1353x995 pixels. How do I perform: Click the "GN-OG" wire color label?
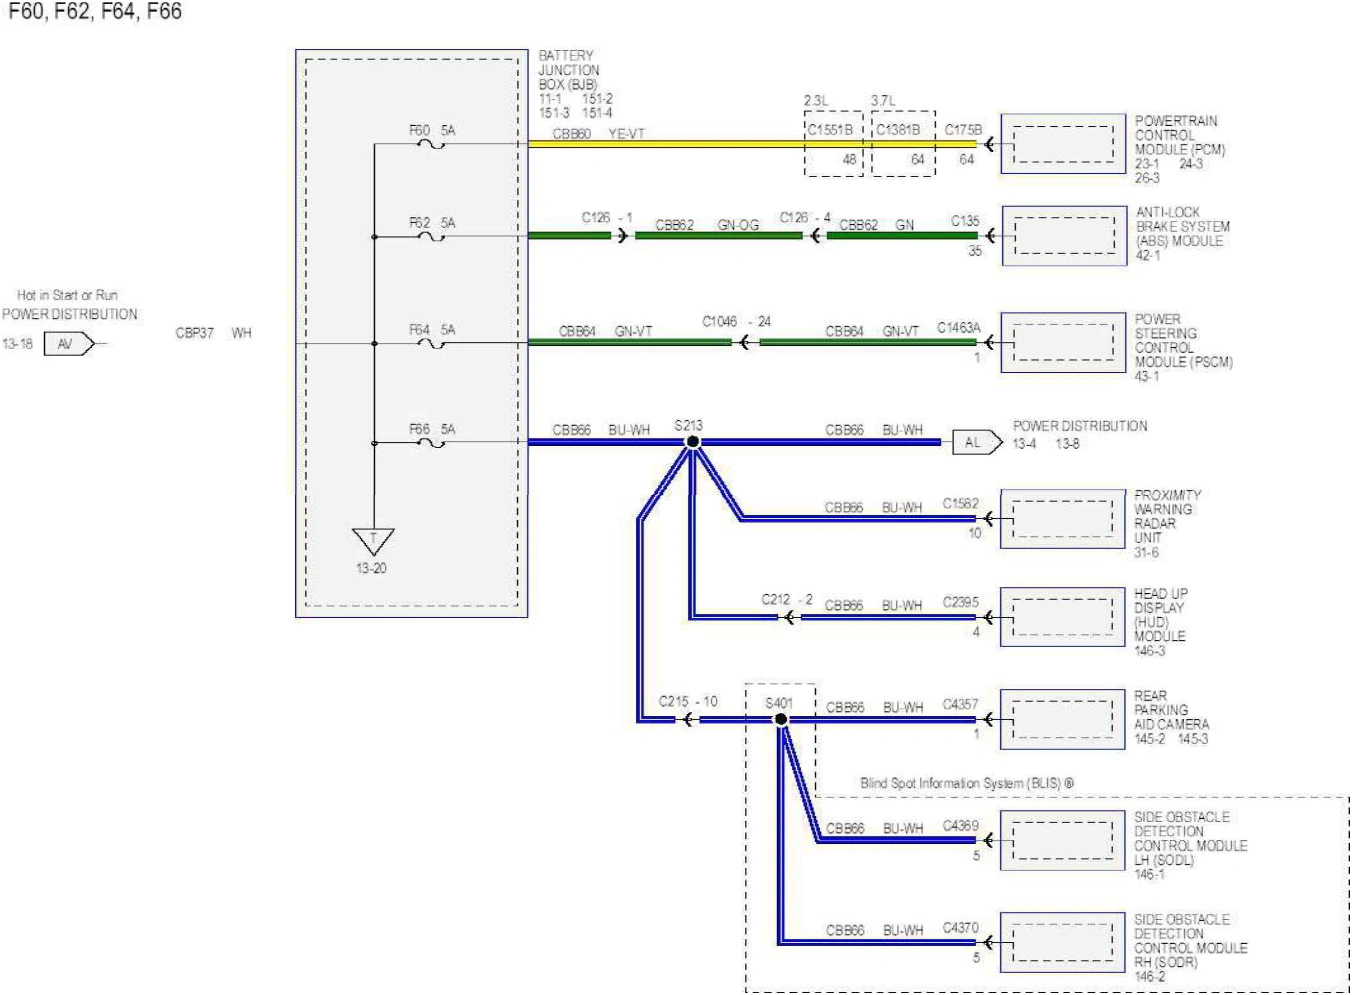pos(738,225)
